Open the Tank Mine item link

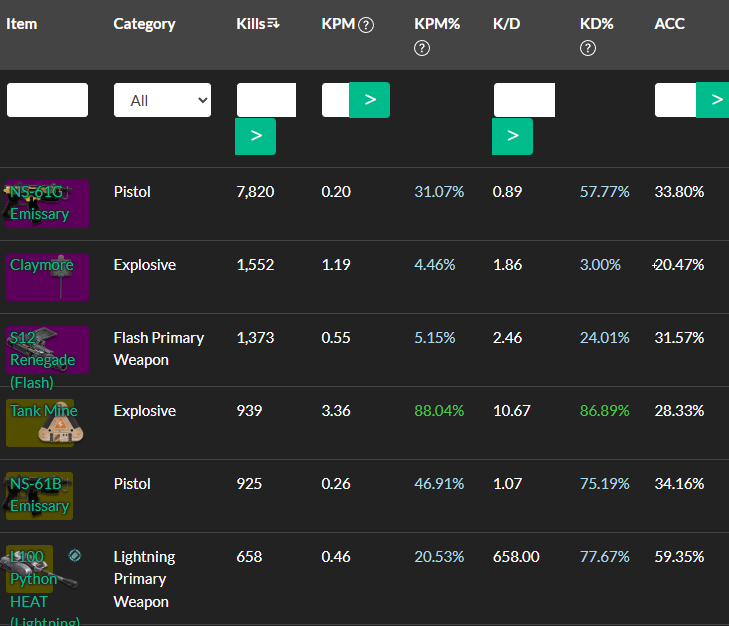tap(44, 411)
